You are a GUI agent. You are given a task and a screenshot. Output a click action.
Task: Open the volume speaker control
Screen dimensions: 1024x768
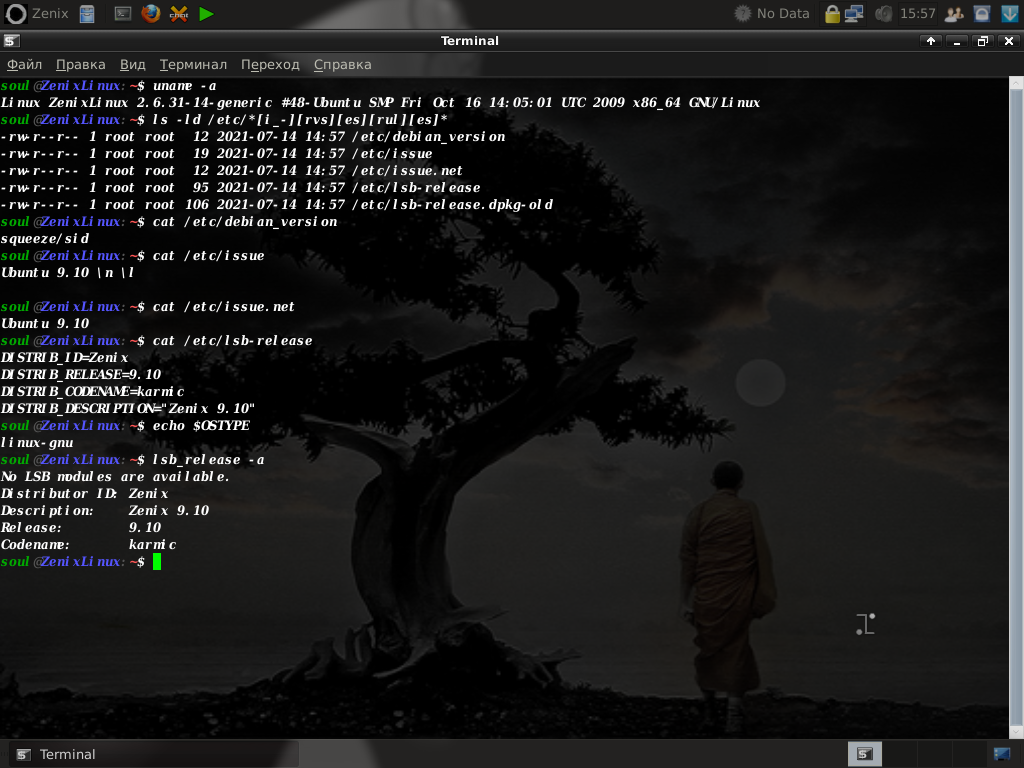[884, 14]
